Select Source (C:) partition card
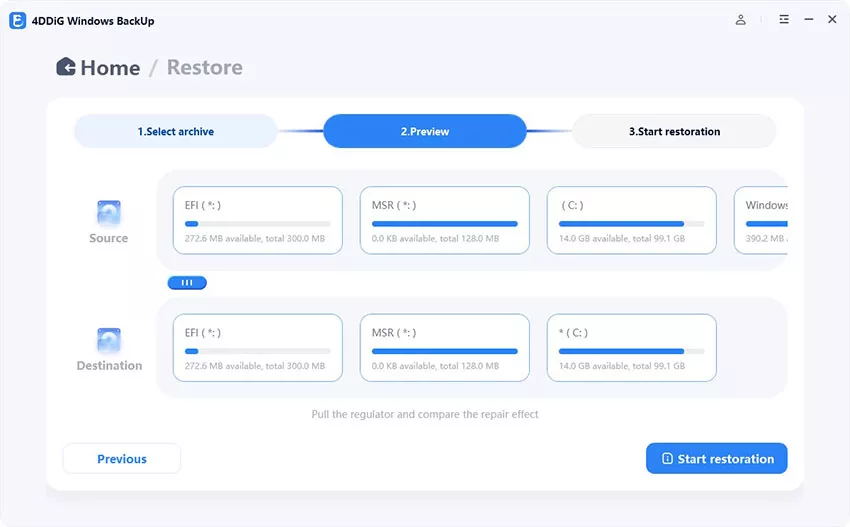850x527 pixels. click(x=632, y=220)
